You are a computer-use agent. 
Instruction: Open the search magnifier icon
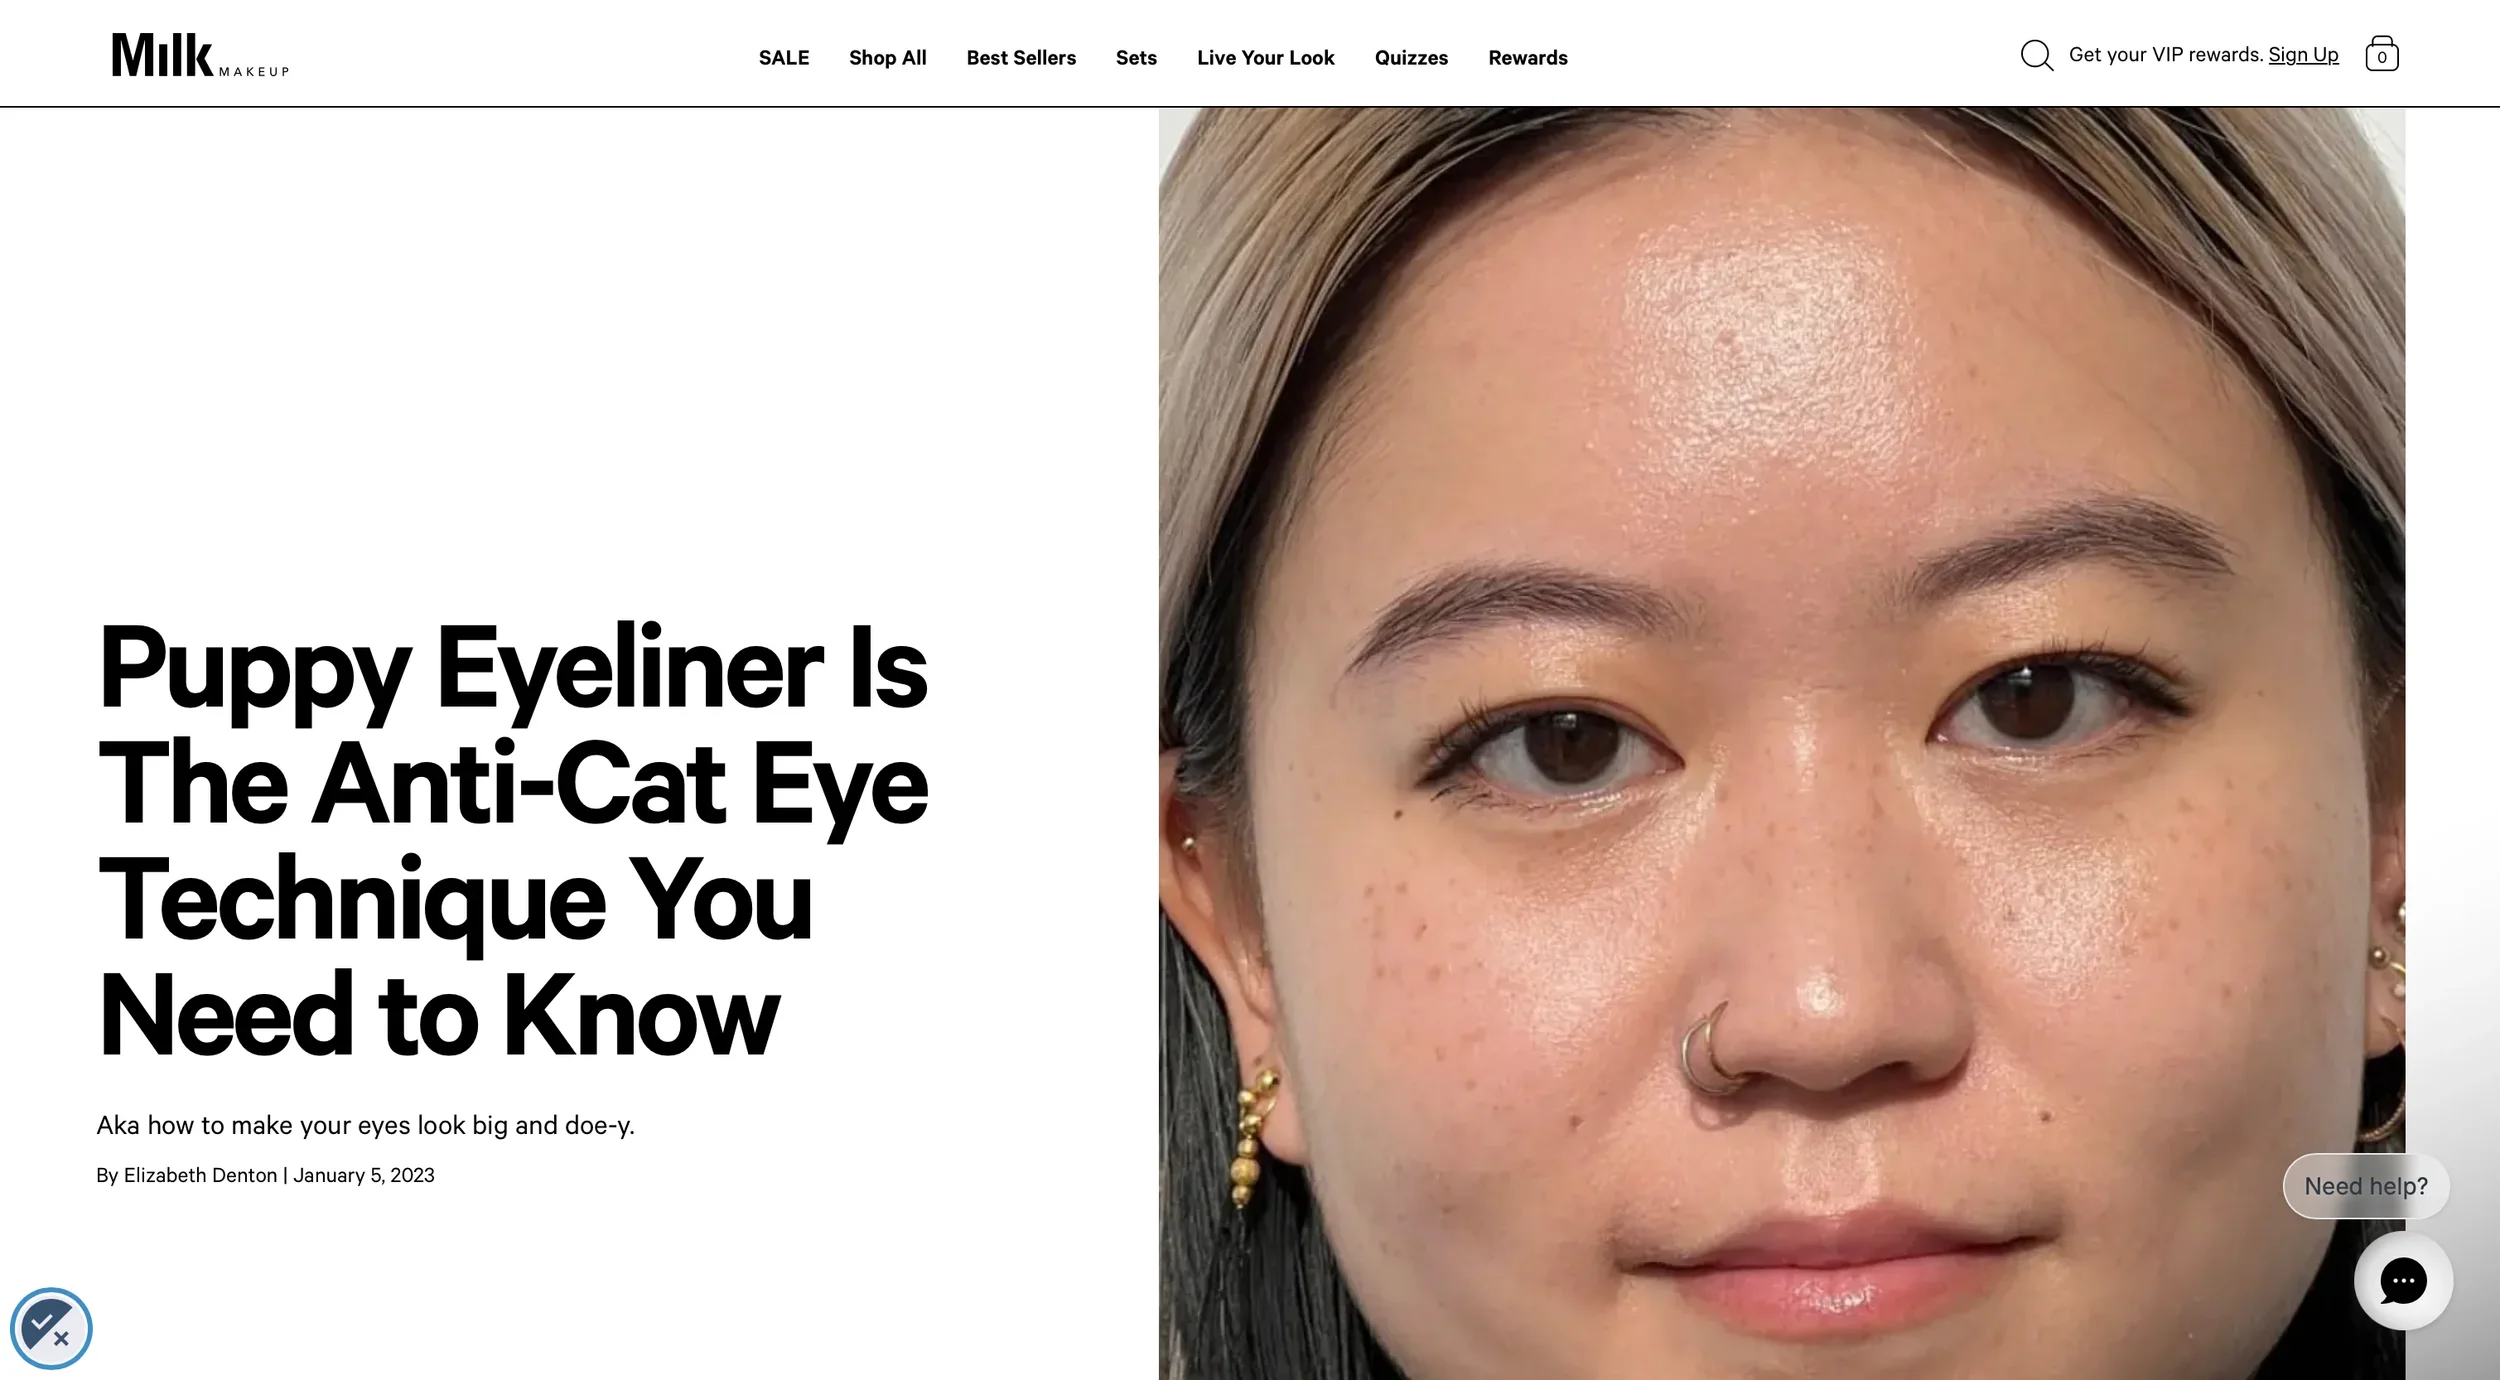point(2036,55)
